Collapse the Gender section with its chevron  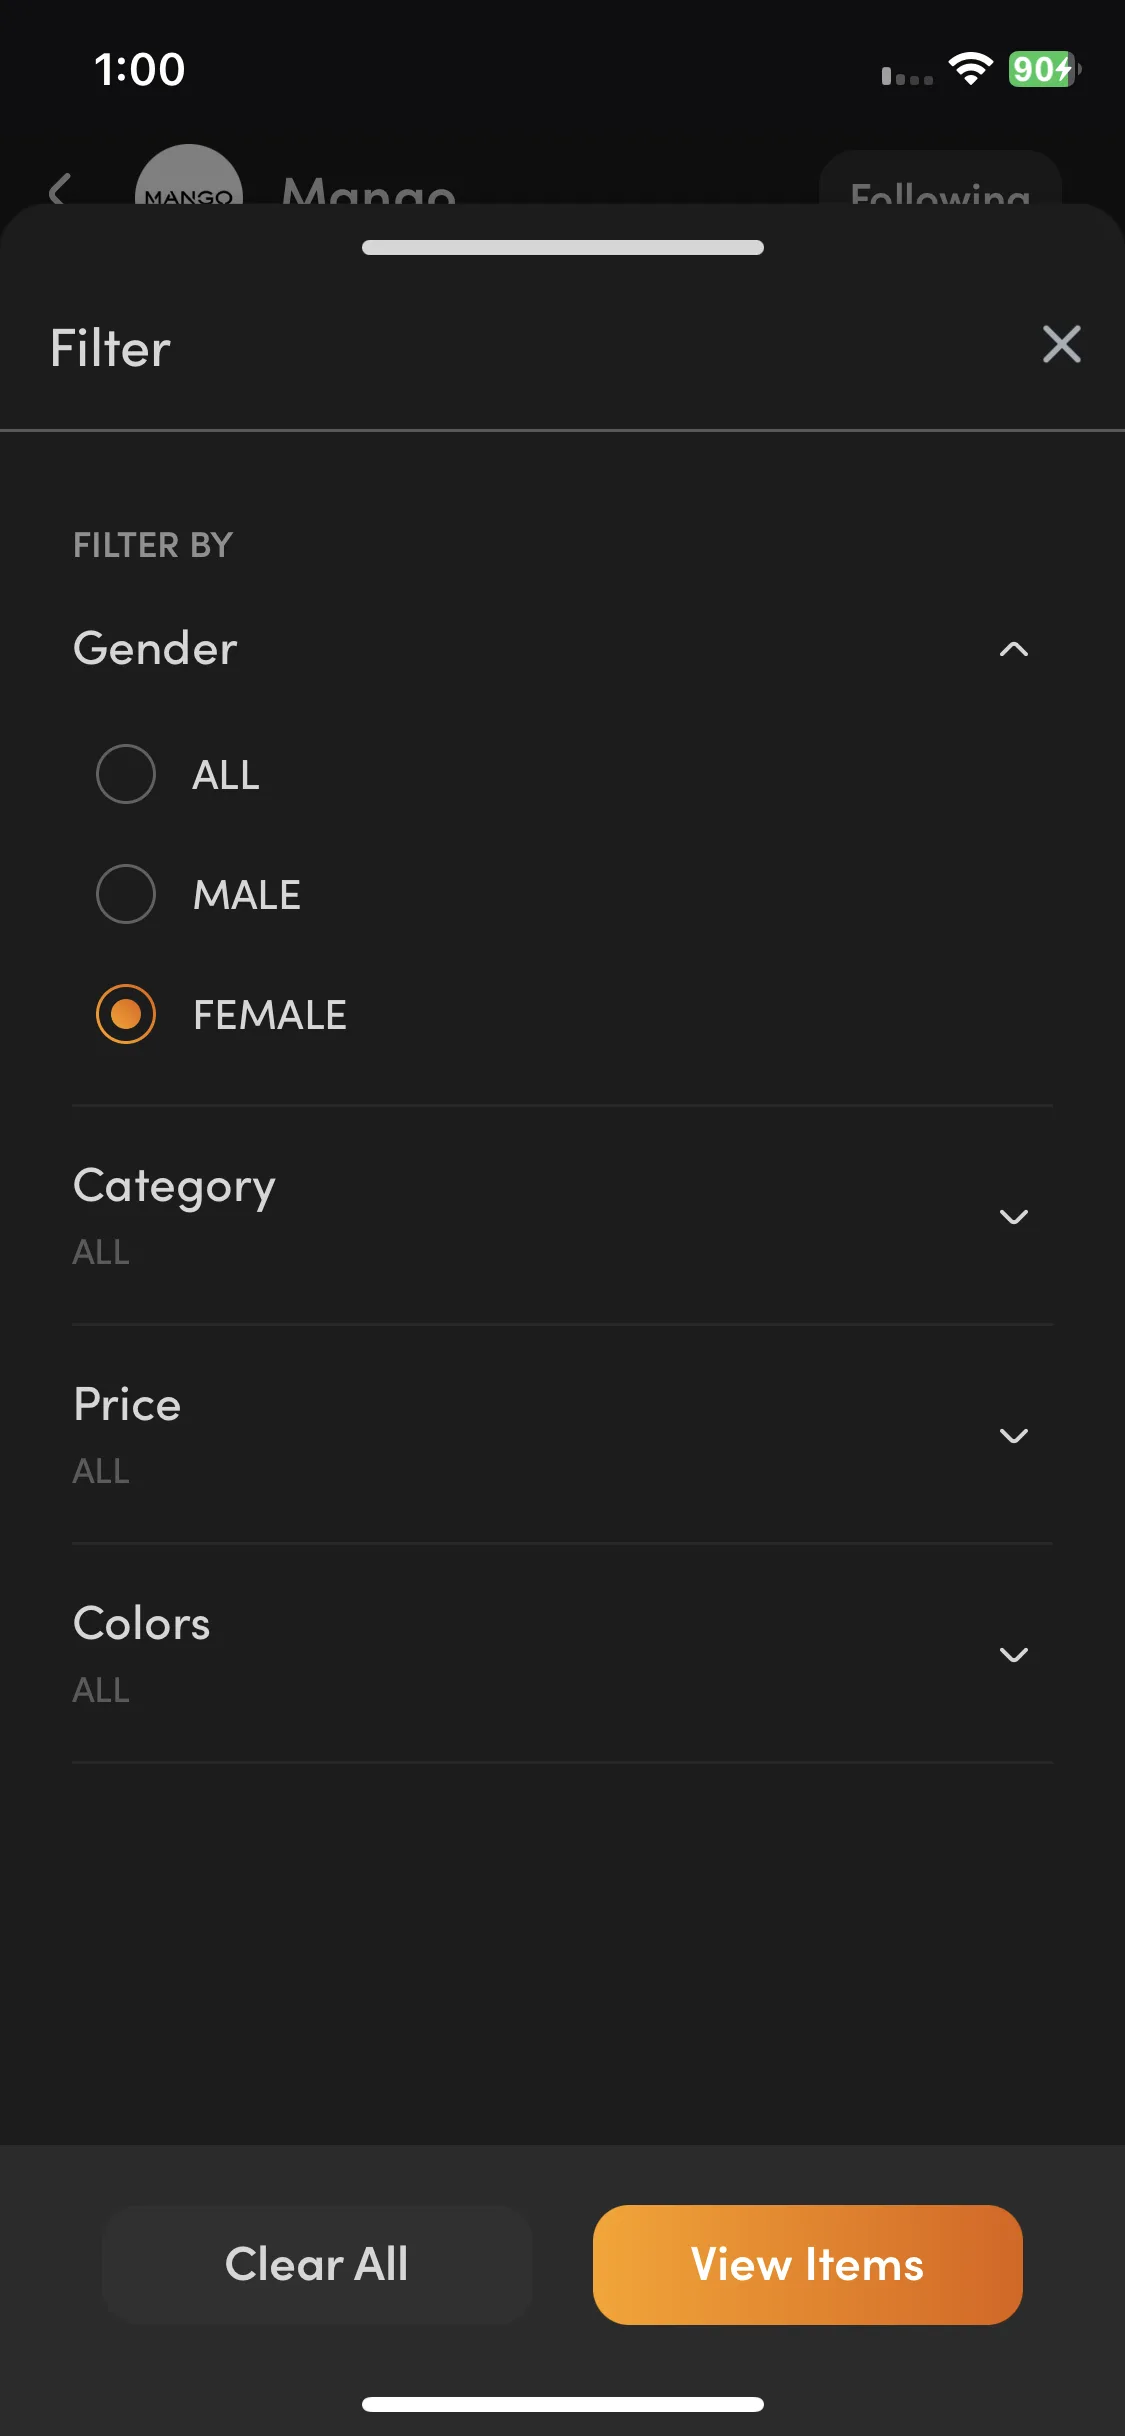1014,649
